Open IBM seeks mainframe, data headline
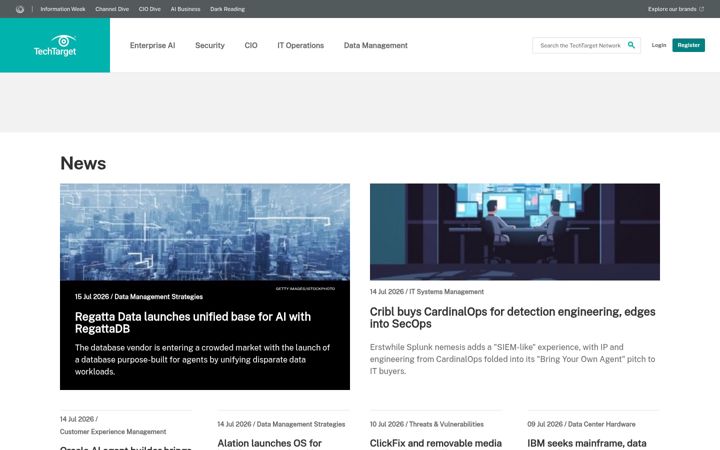This screenshot has height=450, width=720. click(587, 444)
